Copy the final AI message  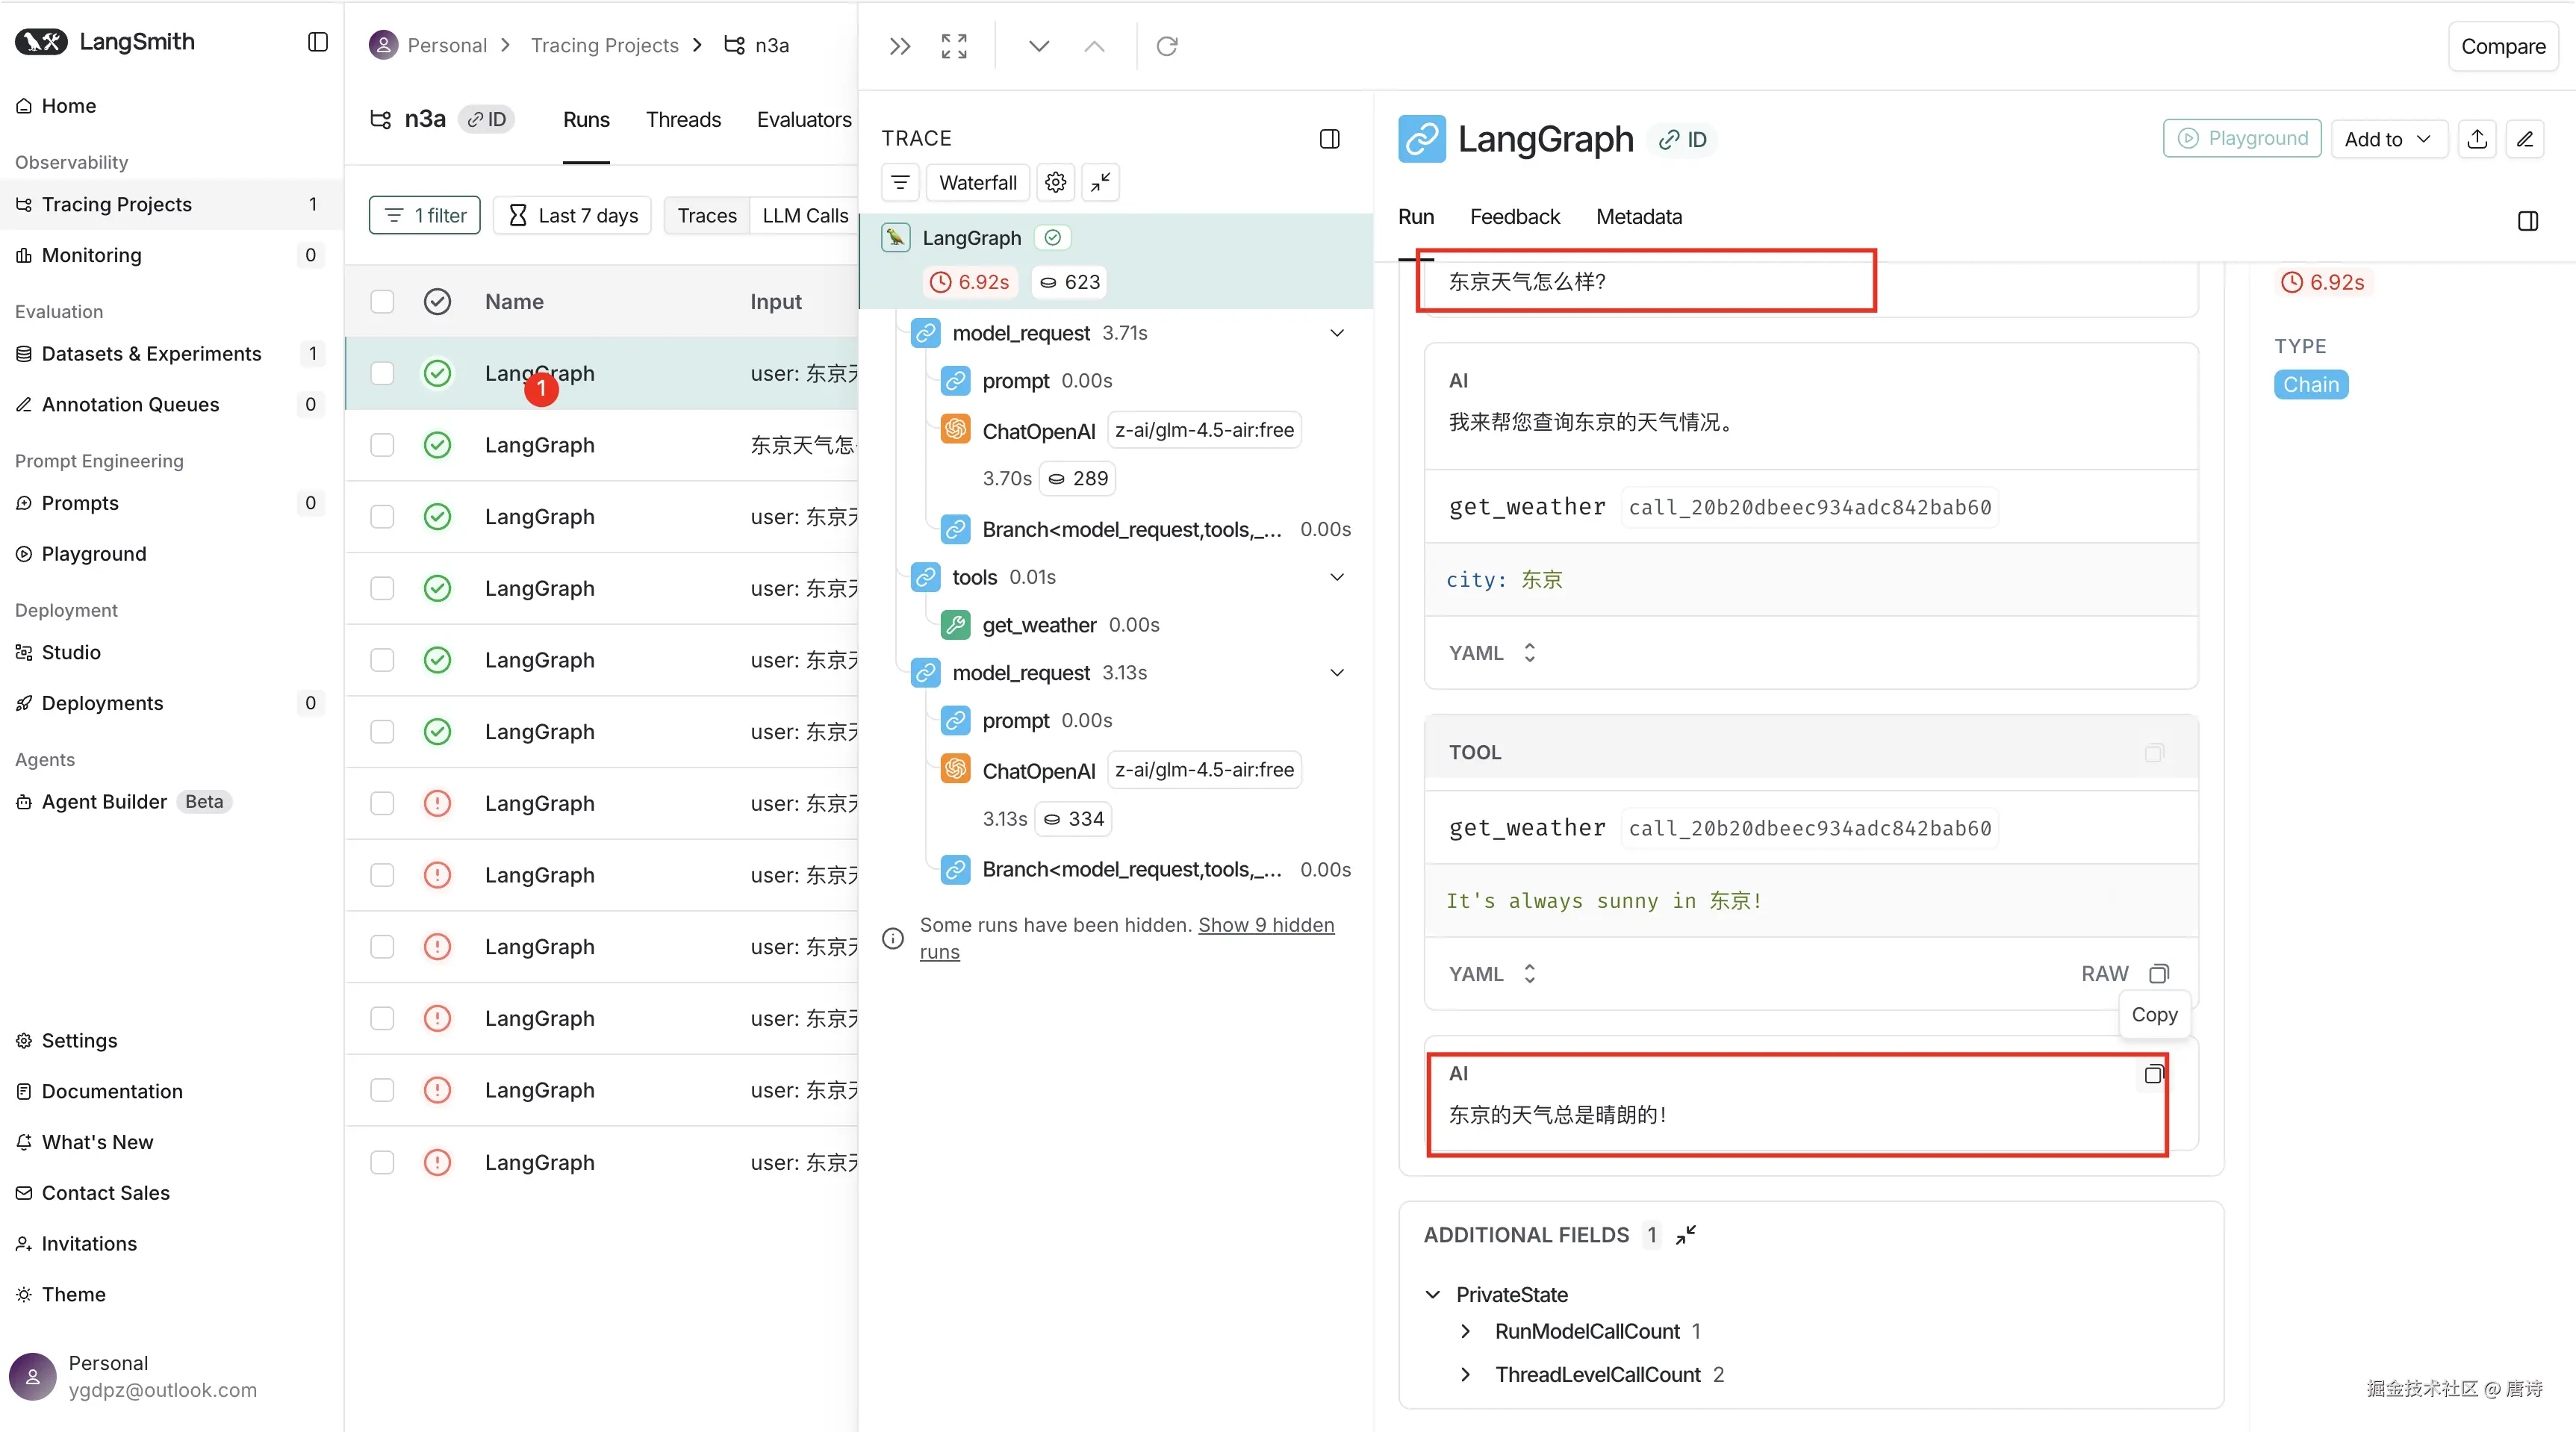pyautogui.click(x=2153, y=1074)
